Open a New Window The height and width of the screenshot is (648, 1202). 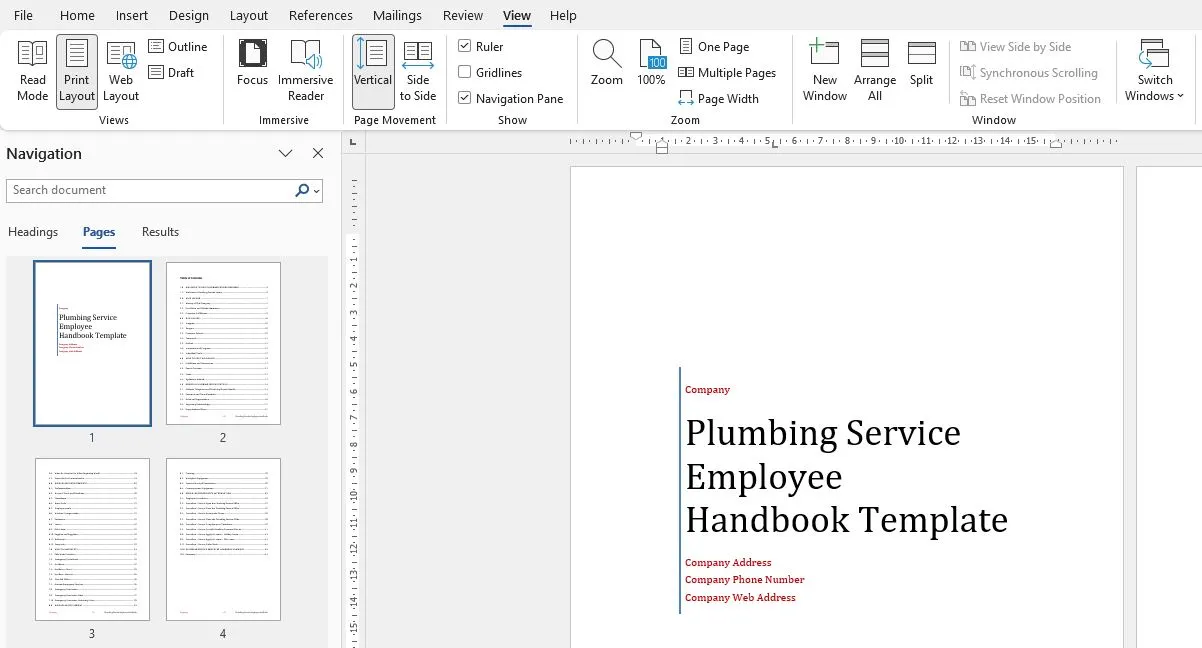(825, 71)
